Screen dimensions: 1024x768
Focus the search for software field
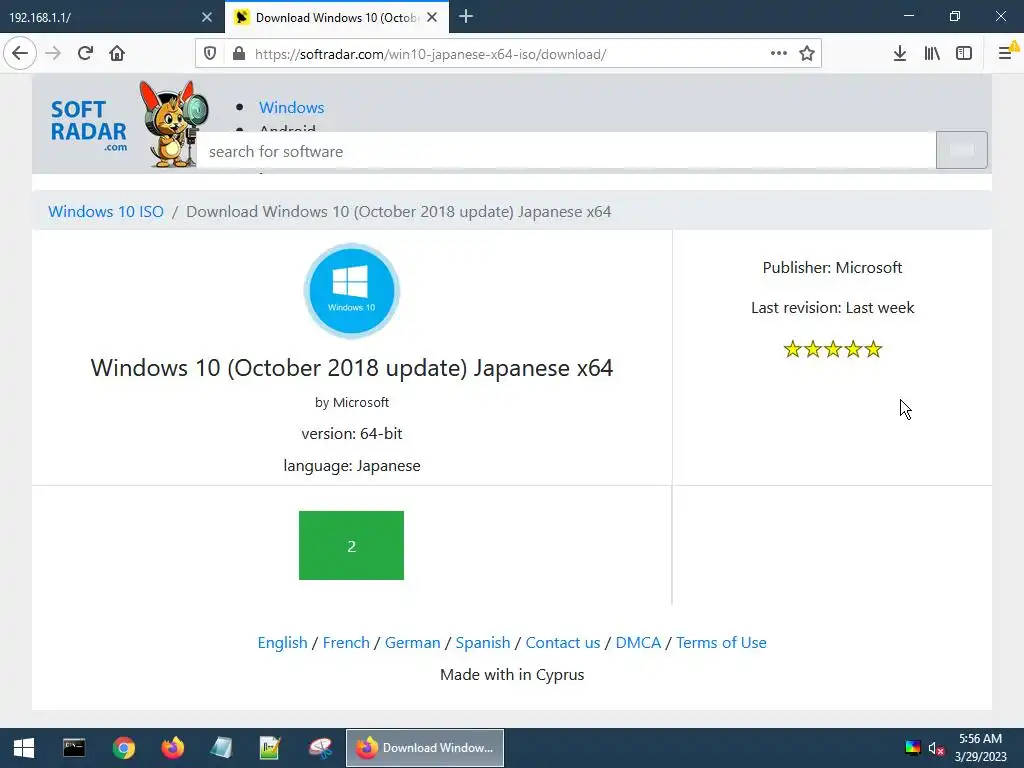click(566, 151)
